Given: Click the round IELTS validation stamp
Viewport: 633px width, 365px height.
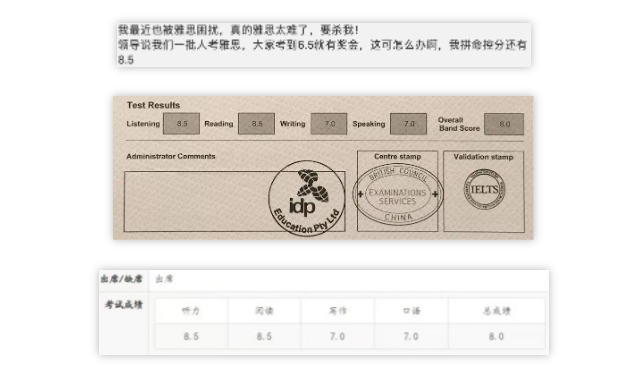Looking at the screenshot, I should pyautogui.click(x=484, y=189).
